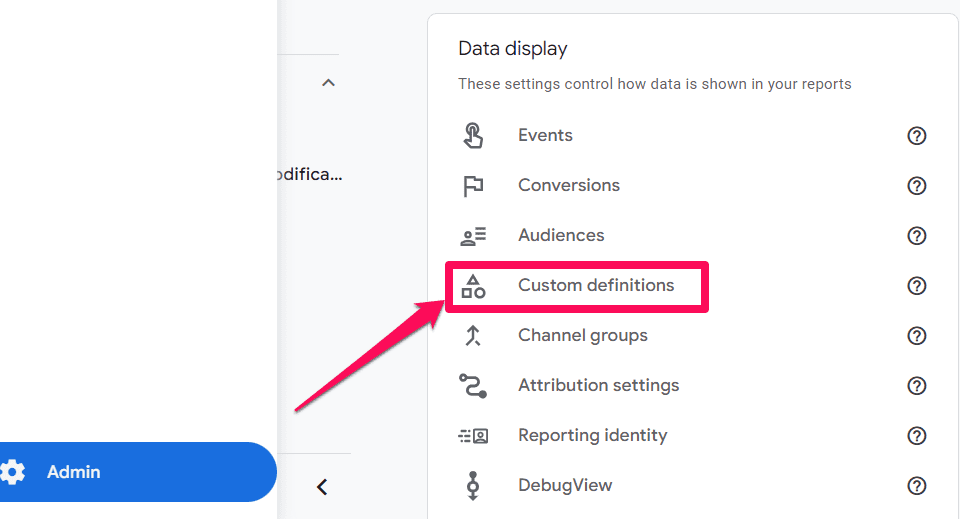Click the Conversions flag icon

473,186
